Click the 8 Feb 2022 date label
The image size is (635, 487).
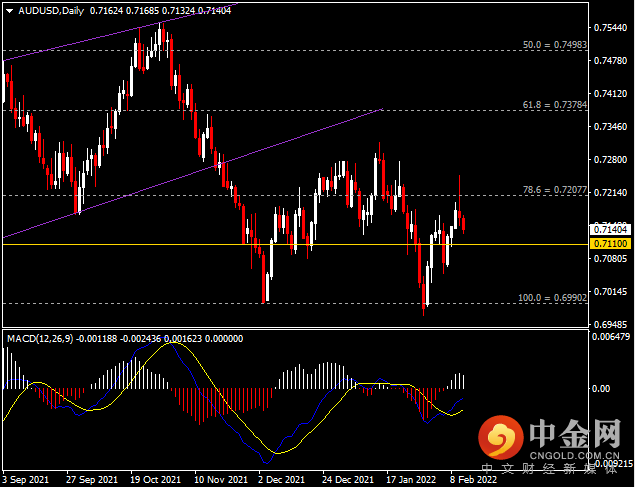tap(473, 480)
